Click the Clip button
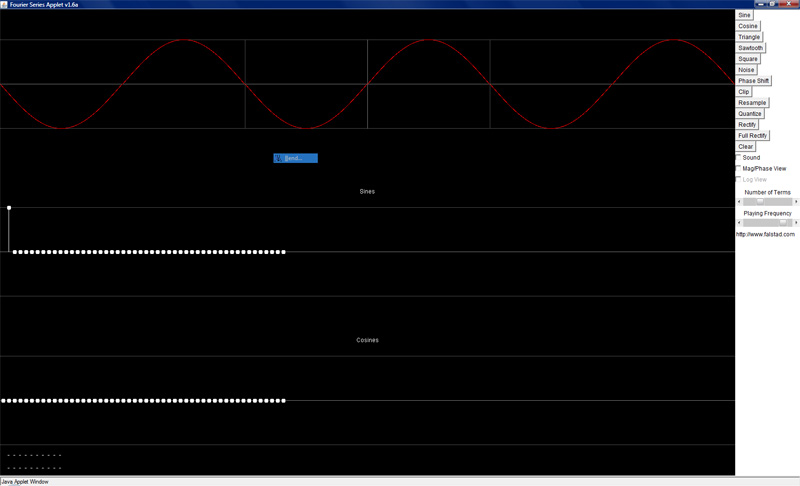800x486 pixels. coord(743,92)
